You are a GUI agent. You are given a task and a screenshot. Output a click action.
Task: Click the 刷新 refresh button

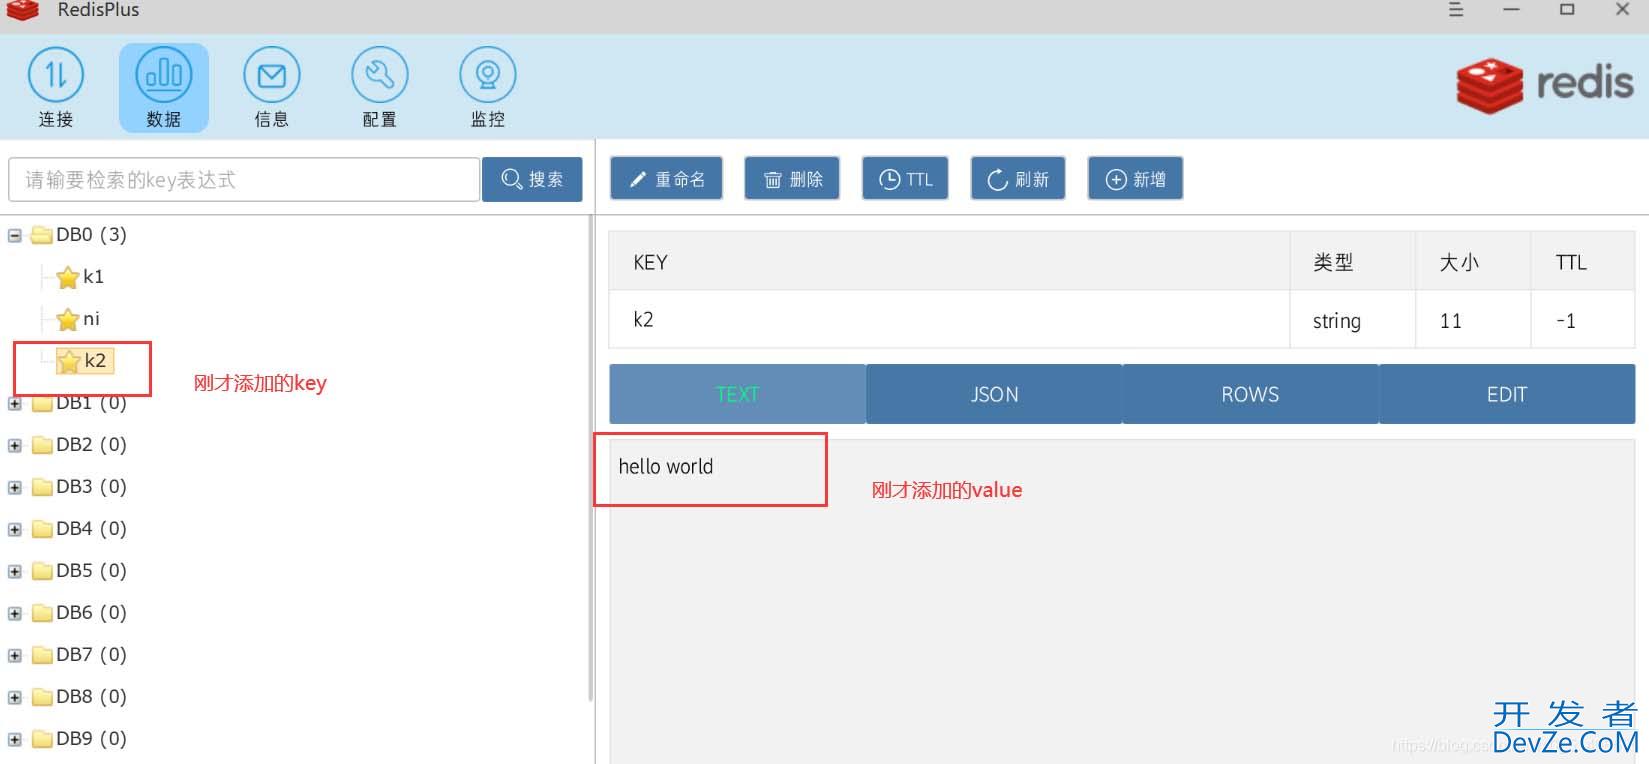pyautogui.click(x=1018, y=179)
